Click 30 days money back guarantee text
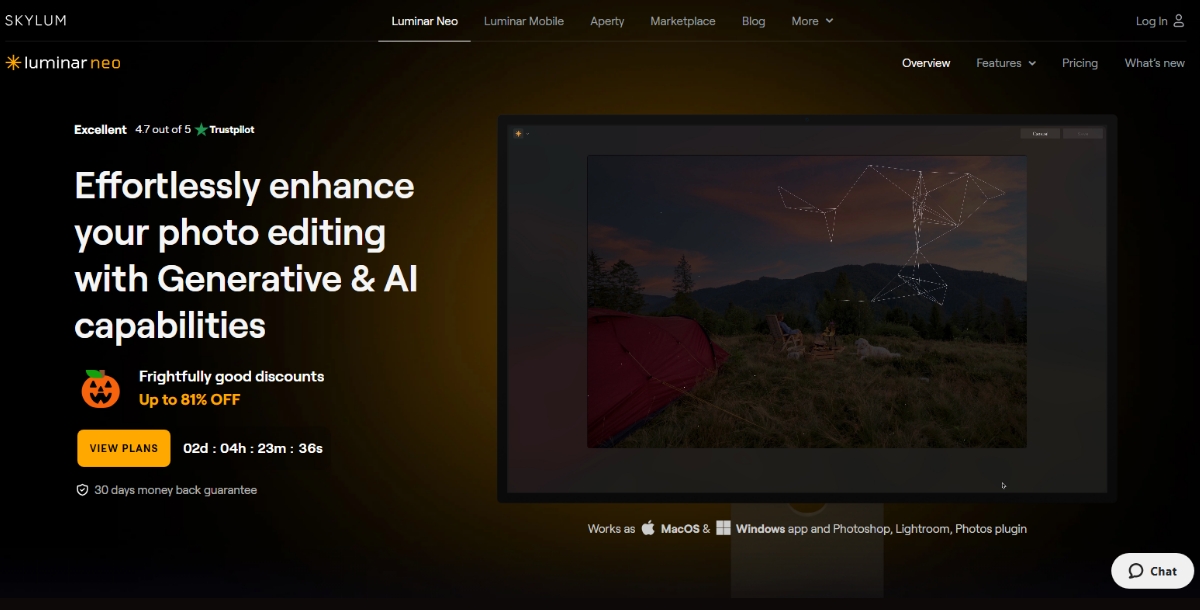The height and width of the screenshot is (610, 1200). point(176,491)
